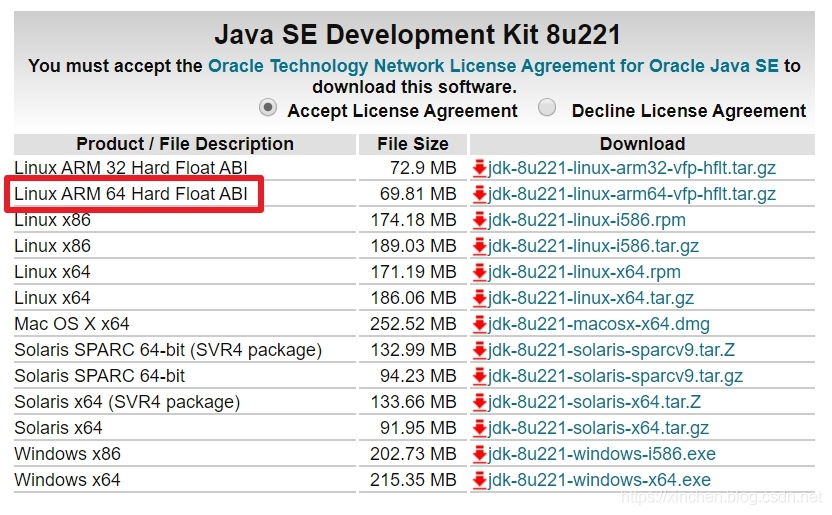832x515 pixels.
Task: Download jdk-8u221-solaris-x64.tar.Z
Action: coord(594,402)
